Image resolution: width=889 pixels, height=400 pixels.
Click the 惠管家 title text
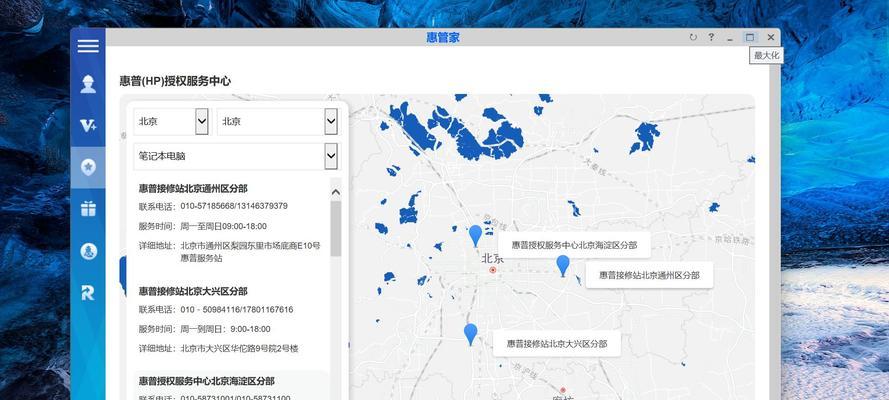point(443,37)
